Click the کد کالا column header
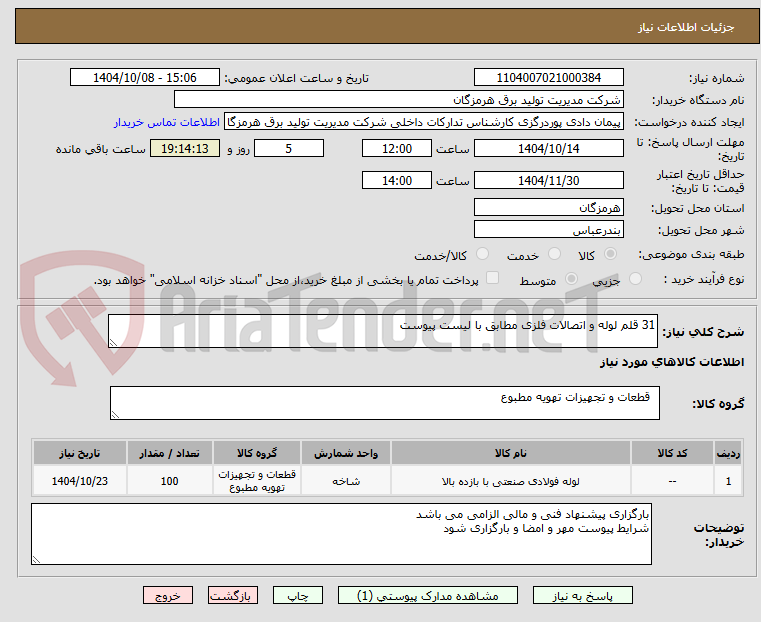 tap(672, 453)
